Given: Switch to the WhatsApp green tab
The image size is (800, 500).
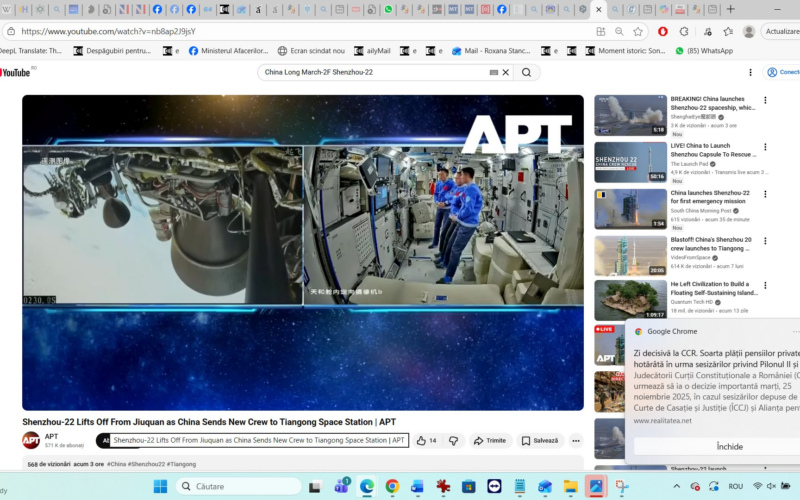Looking at the screenshot, I should (x=388, y=9).
